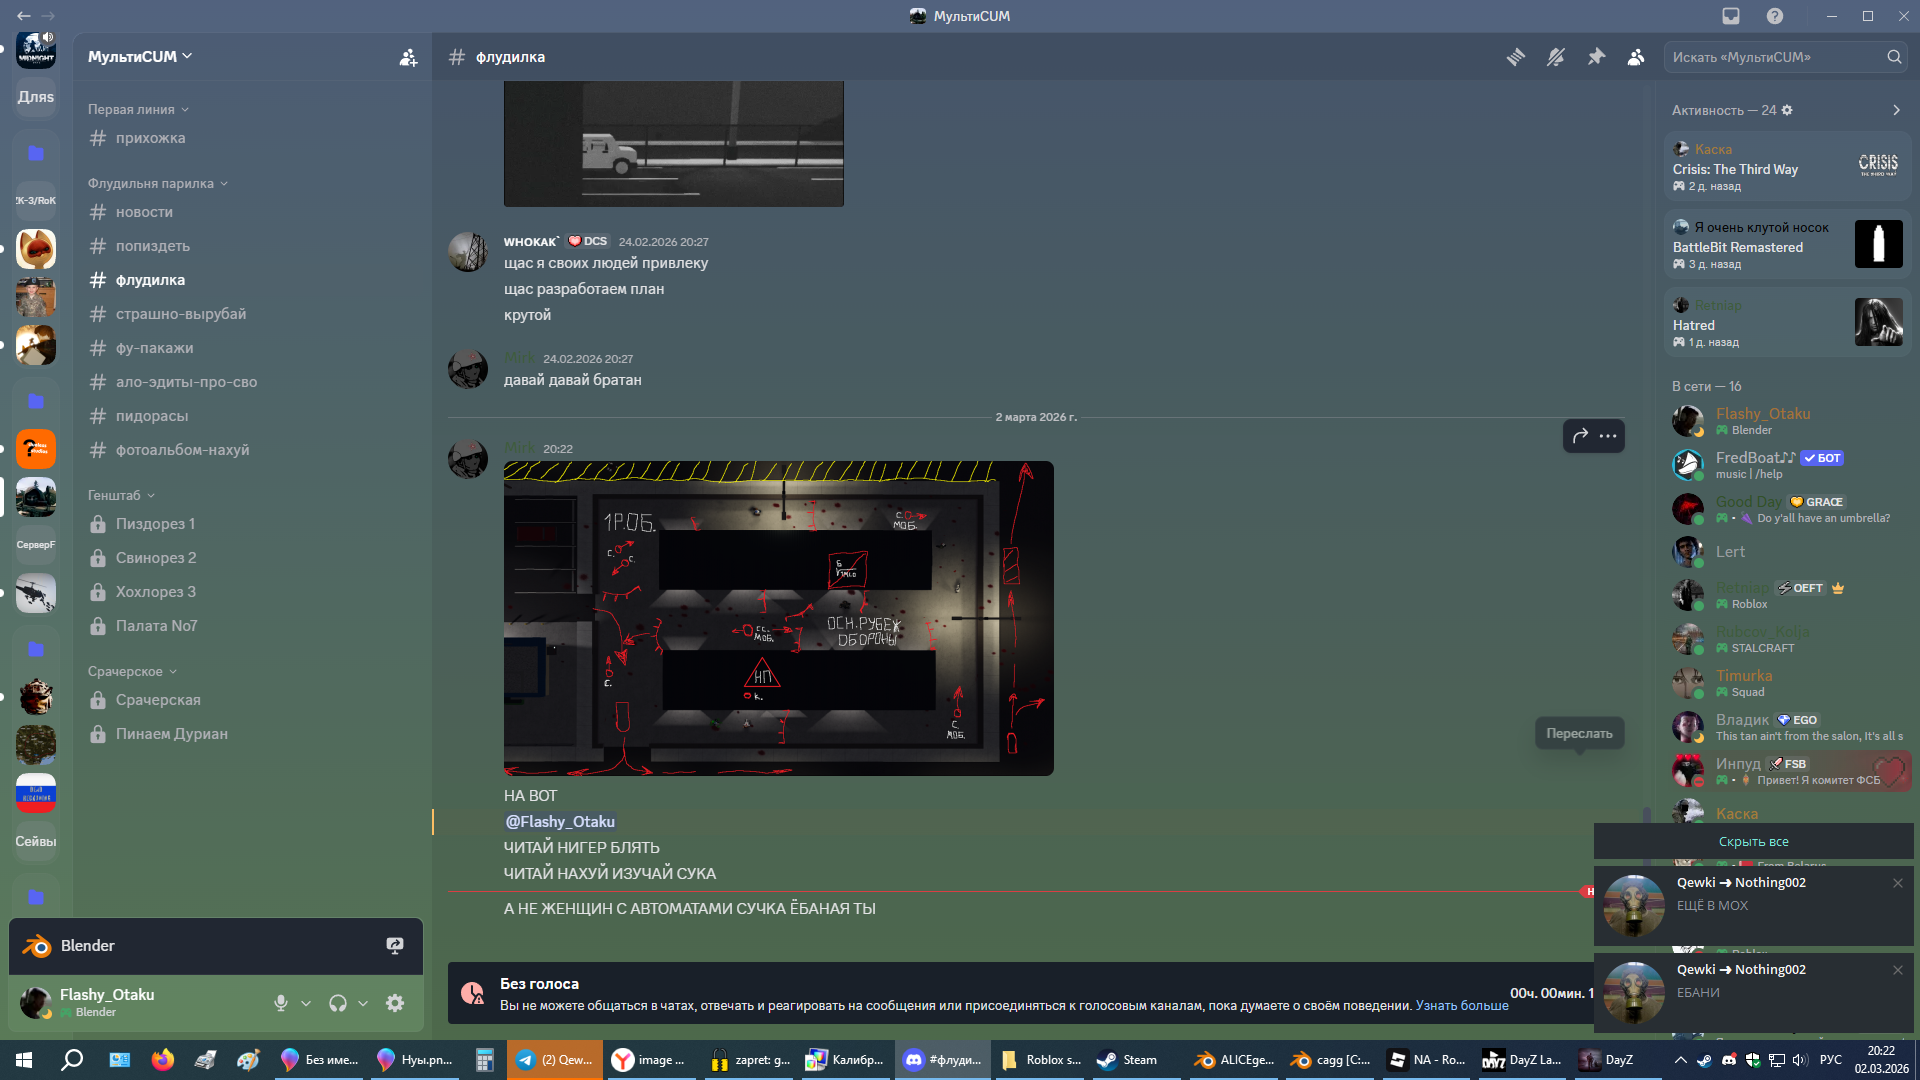The image size is (1920, 1080).
Task: Open user settings gear icon
Action: point(395,1003)
